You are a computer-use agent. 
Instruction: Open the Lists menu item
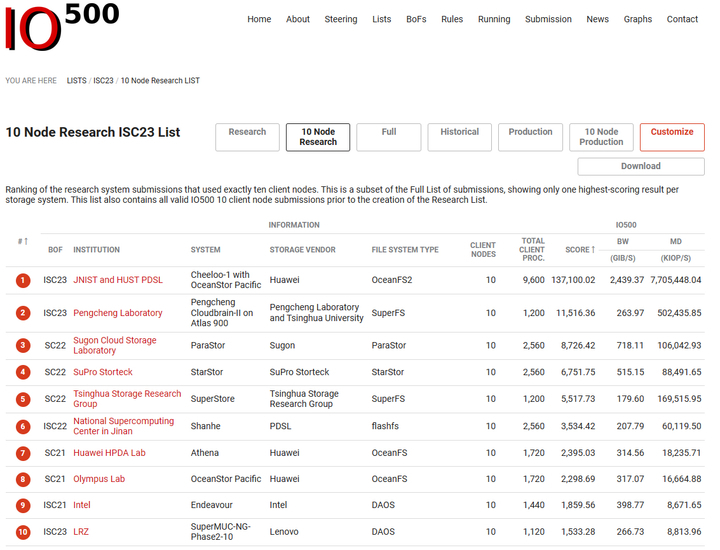click(x=381, y=19)
